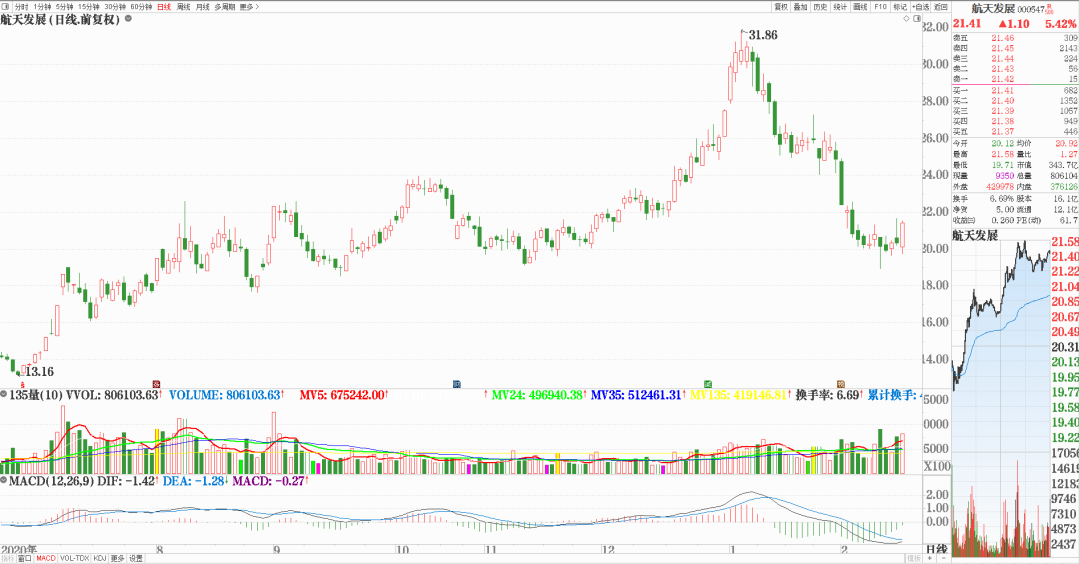
Task: Select the KDJ indicator tab
Action: click(100, 558)
